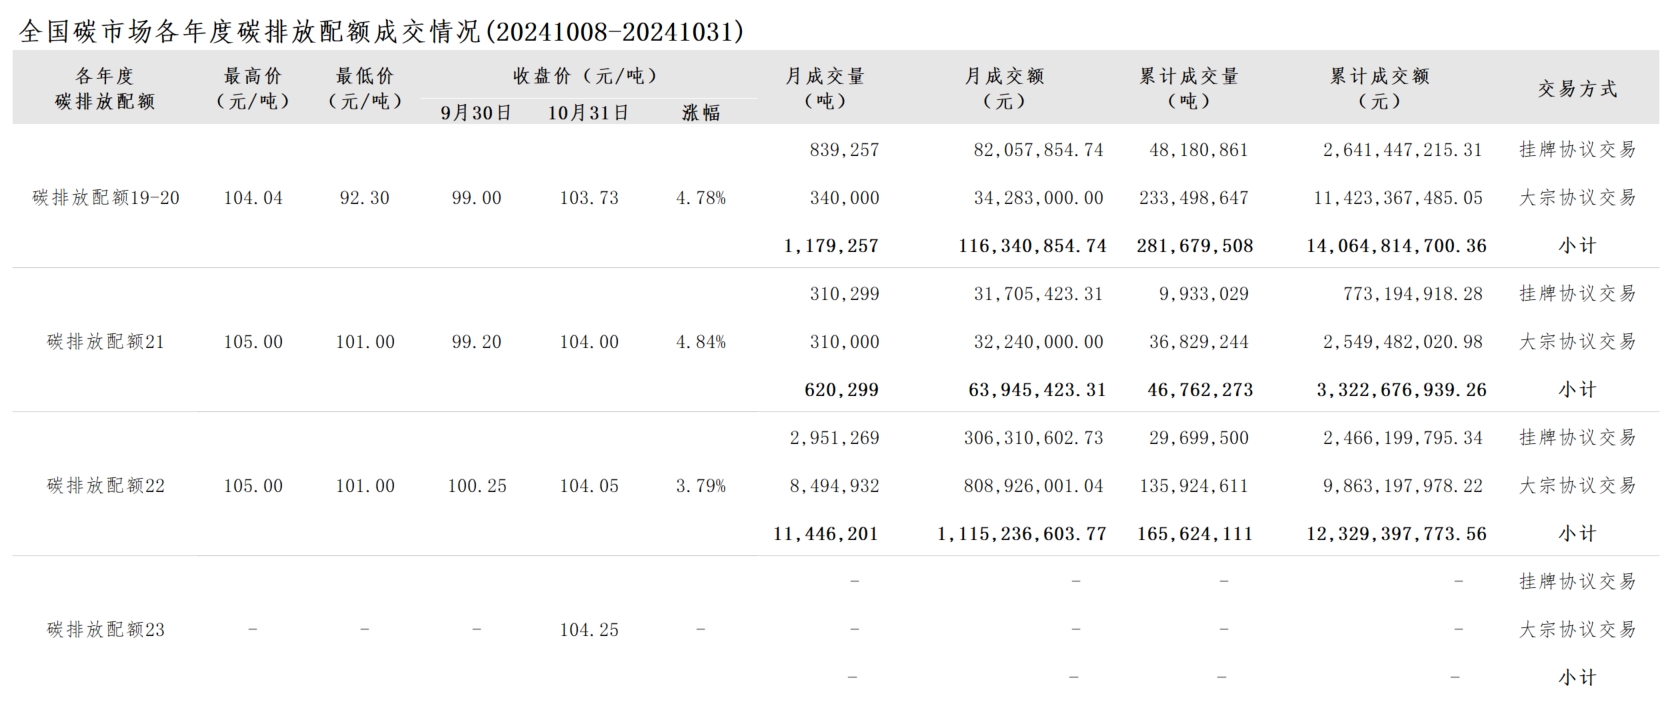Screen dimensions: 1669x702
Task: Select the 碳排放配额21 row label
Action: (106, 342)
